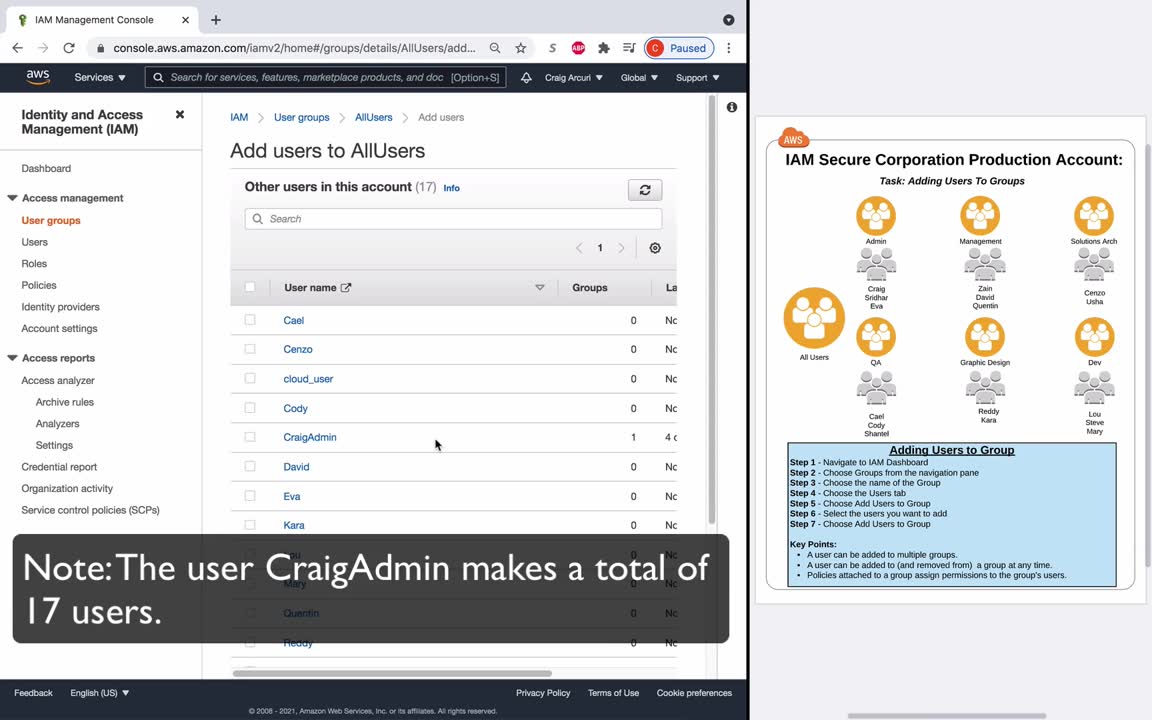This screenshot has height=720, width=1152.
Task: Click the horizontal scrollbar under the table
Action: click(x=392, y=673)
